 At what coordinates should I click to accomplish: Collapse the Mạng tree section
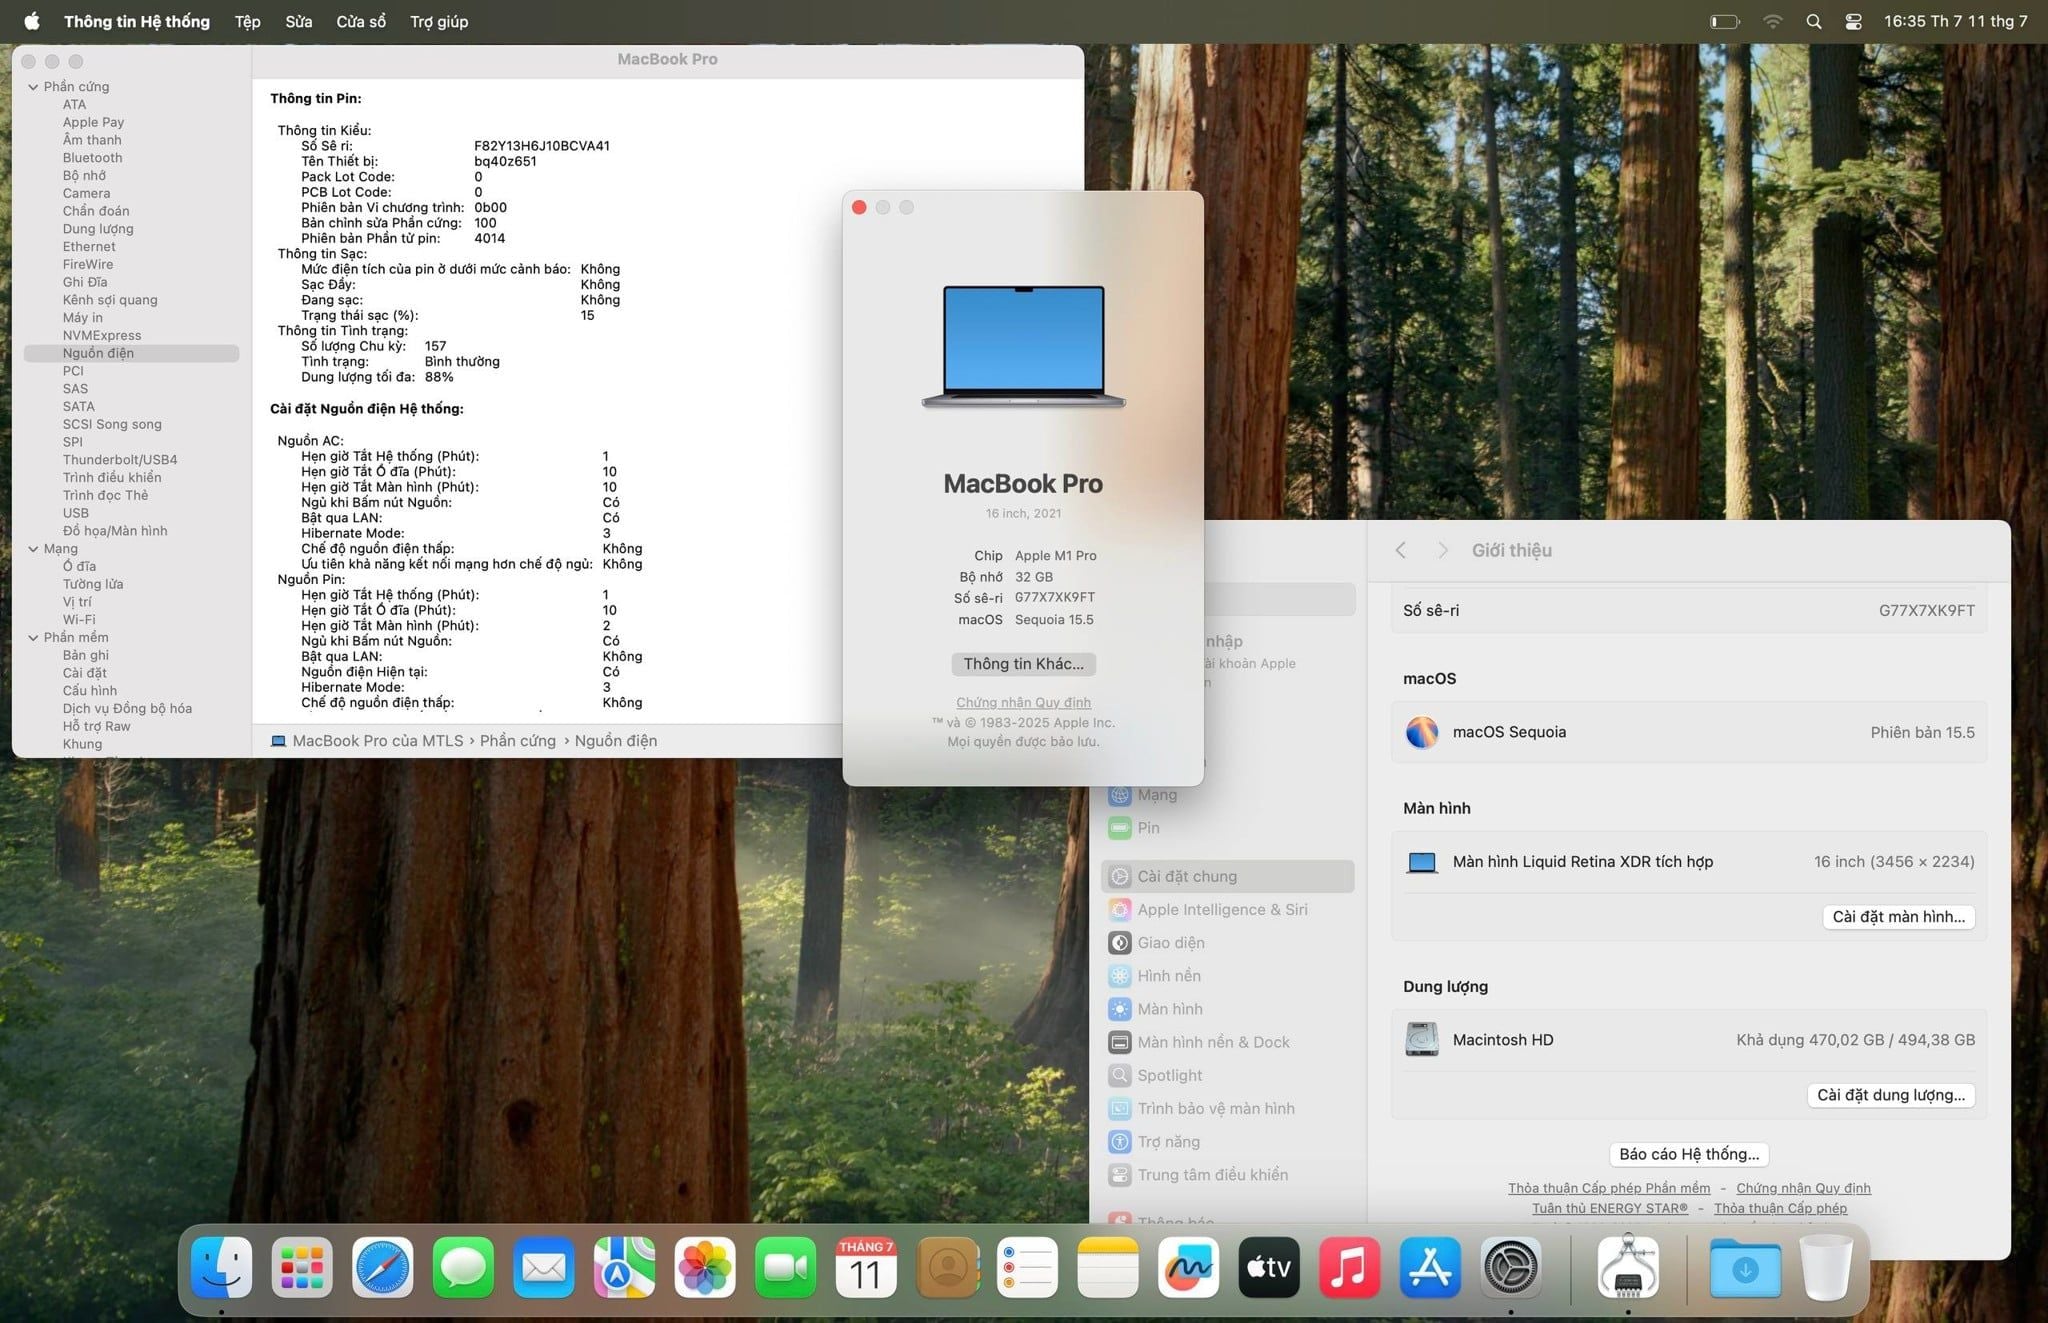pos(33,549)
